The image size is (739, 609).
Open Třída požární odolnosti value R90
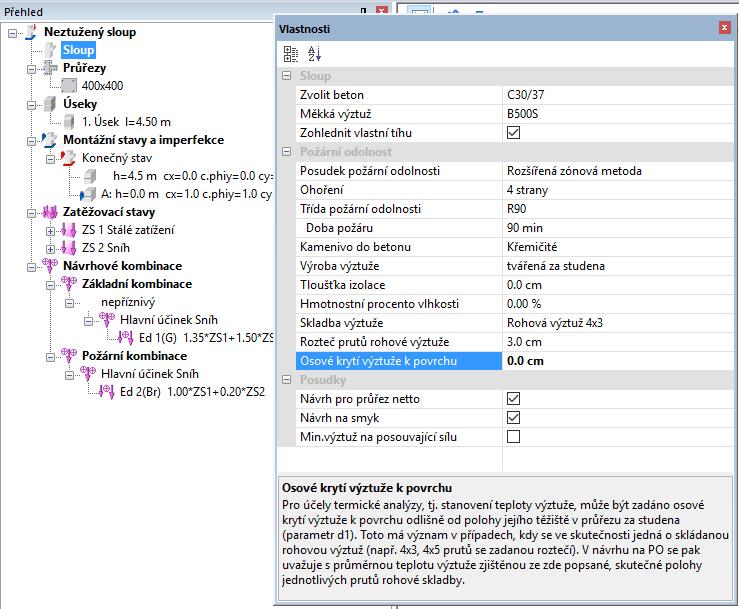coord(617,209)
